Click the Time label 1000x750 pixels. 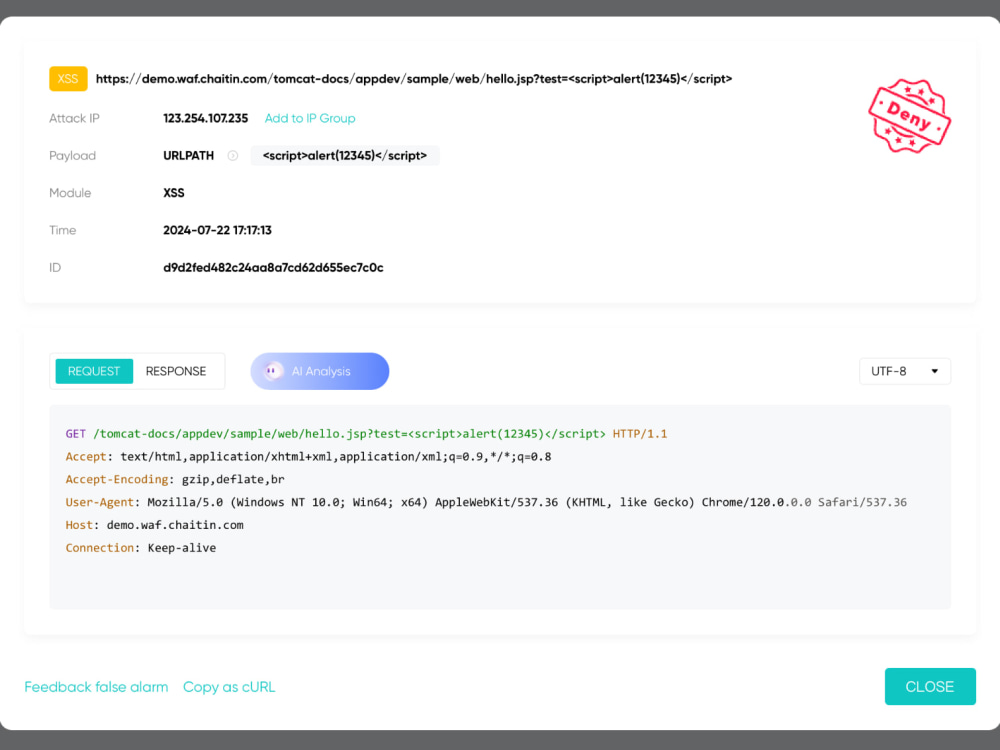click(x=62, y=230)
